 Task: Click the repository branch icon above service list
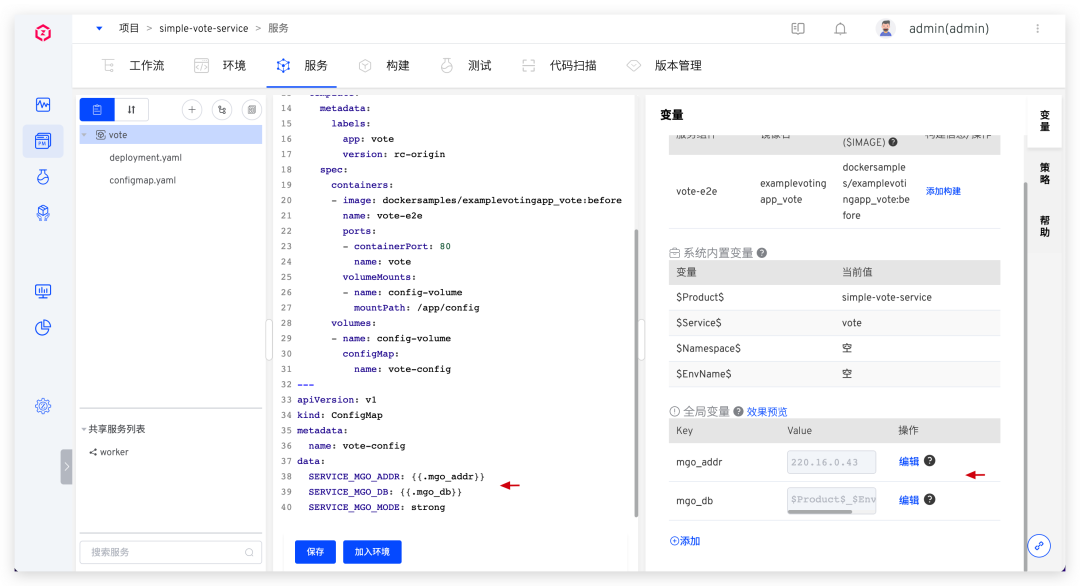click(x=222, y=110)
